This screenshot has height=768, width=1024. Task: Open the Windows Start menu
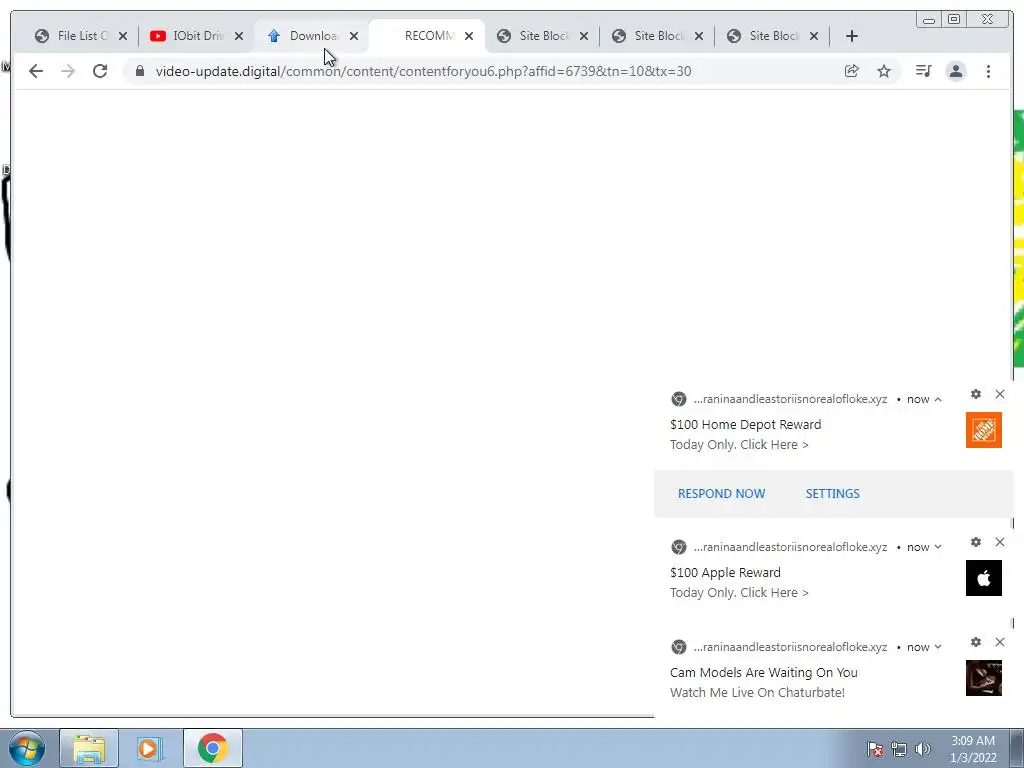click(27, 748)
